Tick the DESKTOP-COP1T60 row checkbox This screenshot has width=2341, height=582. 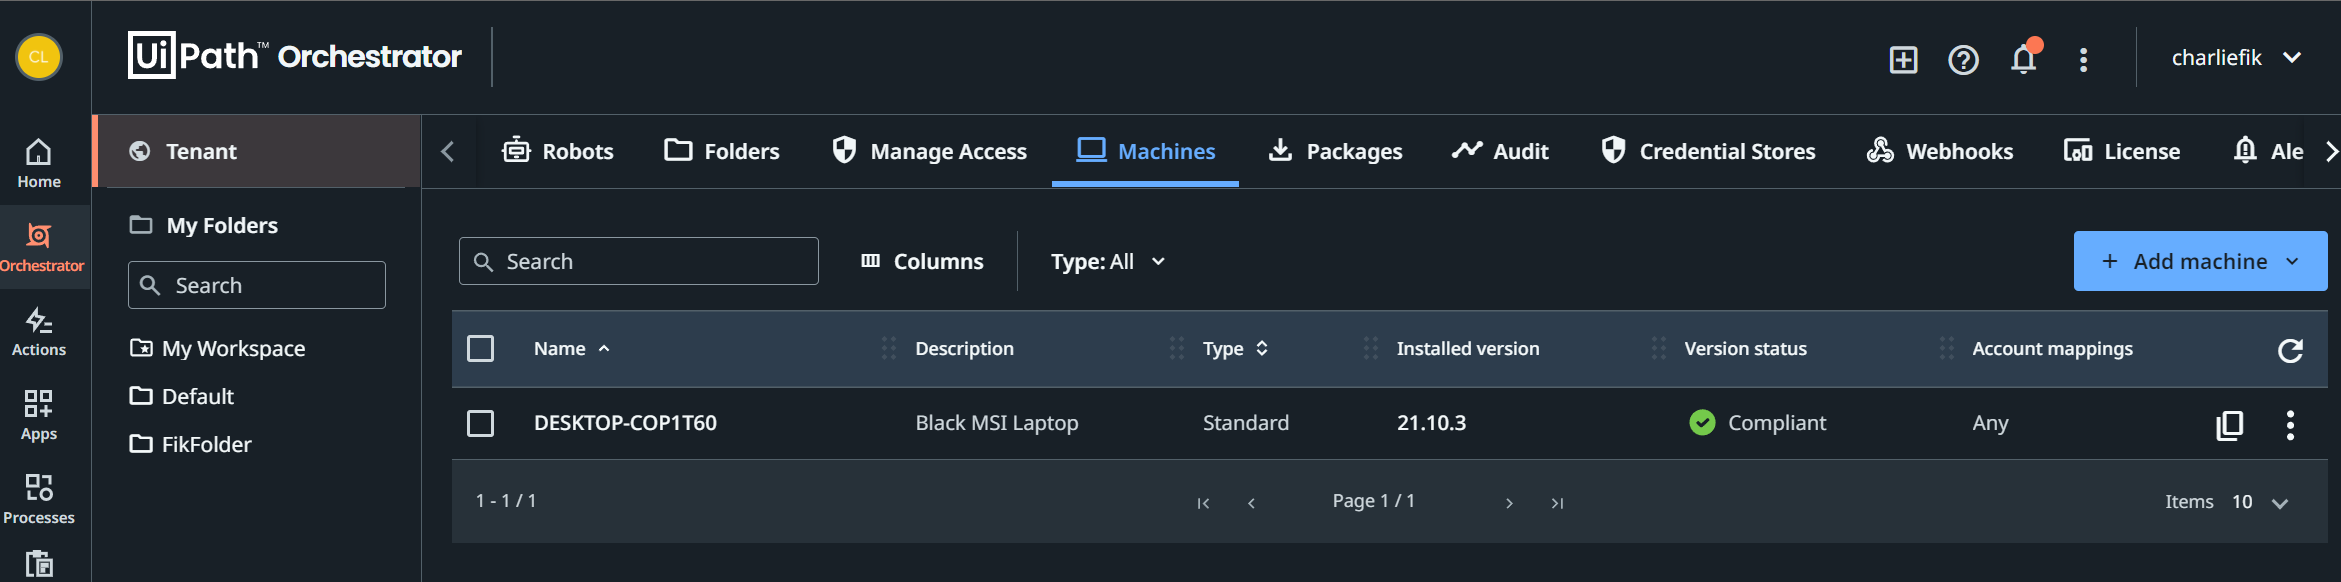(x=481, y=424)
